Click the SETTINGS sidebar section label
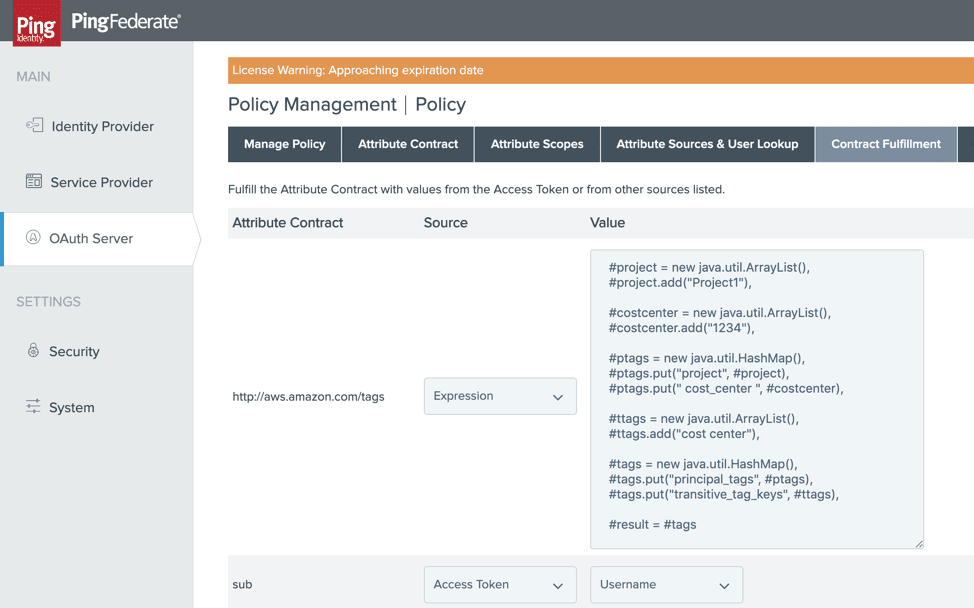Image resolution: width=974 pixels, height=608 pixels. pos(48,301)
